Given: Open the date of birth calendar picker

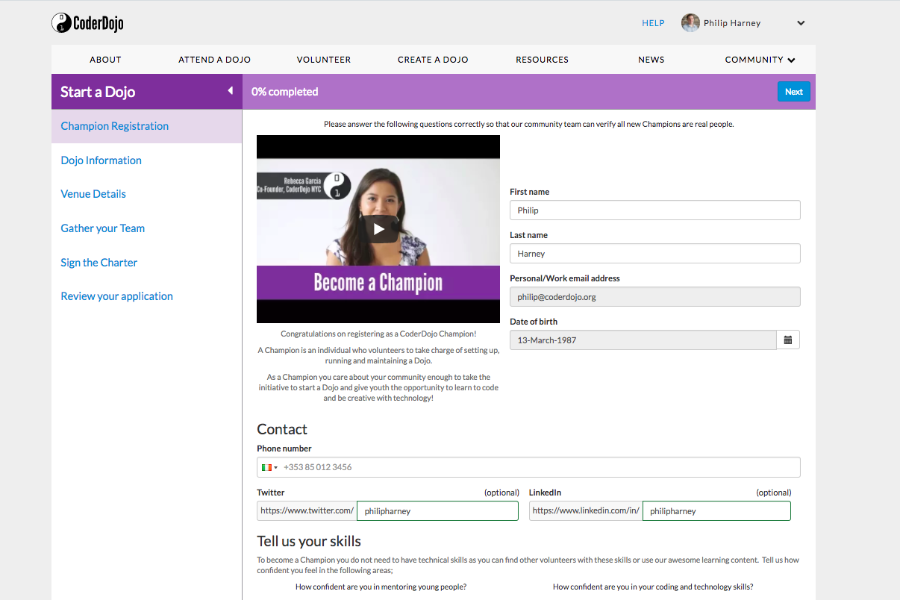Looking at the screenshot, I should 788,340.
